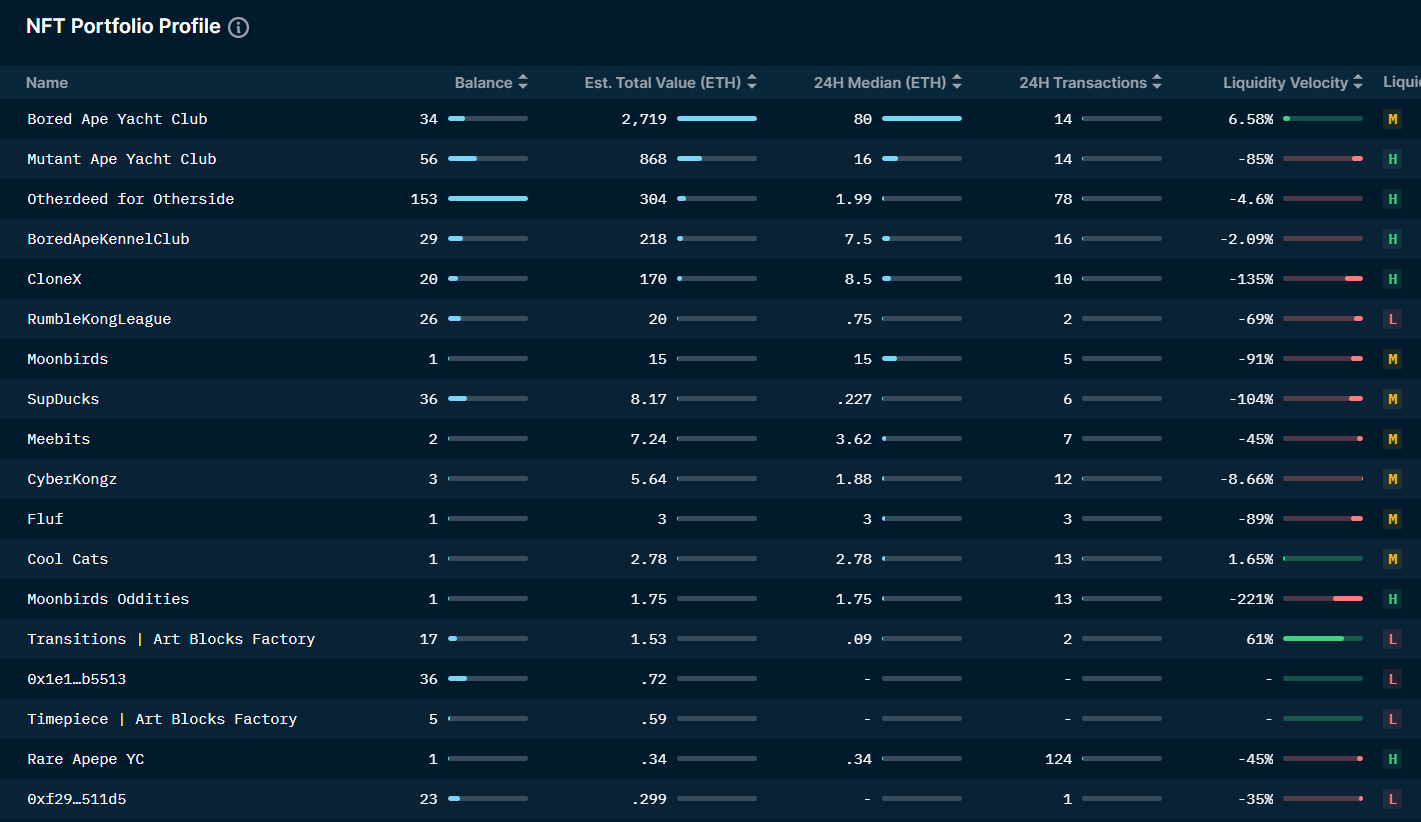The height and width of the screenshot is (822, 1421).
Task: Click the Otherdeed for Otherside balance bar
Action: coord(488,199)
